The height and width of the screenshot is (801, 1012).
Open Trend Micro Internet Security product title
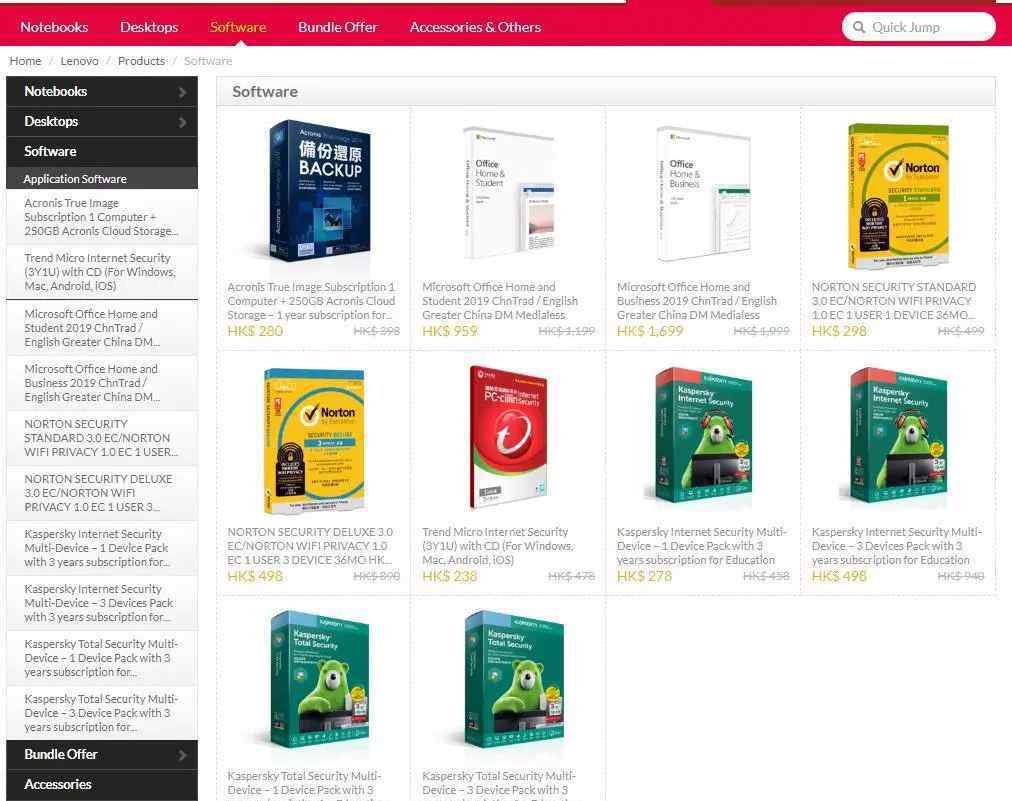tap(498, 546)
